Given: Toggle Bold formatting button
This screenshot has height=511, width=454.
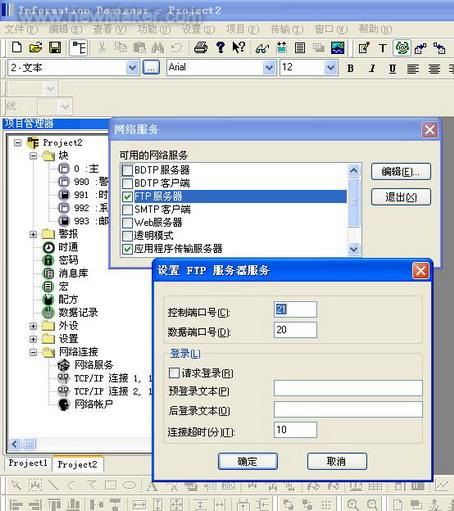Looking at the screenshot, I should [350, 69].
